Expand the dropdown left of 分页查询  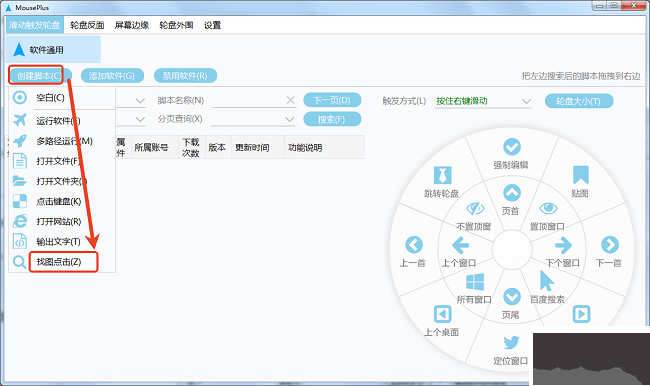click(140, 119)
